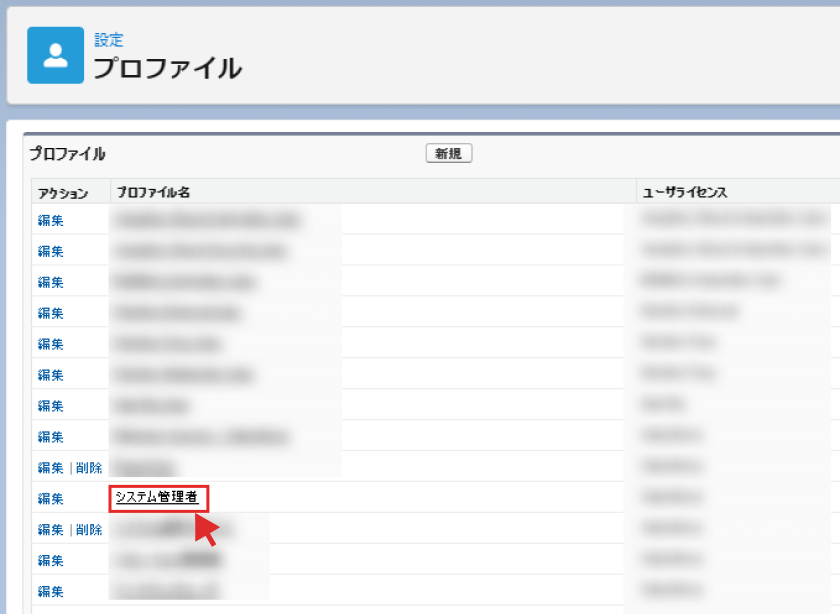Click 編集 in the last visible row
This screenshot has height=614, width=840.
pos(50,591)
